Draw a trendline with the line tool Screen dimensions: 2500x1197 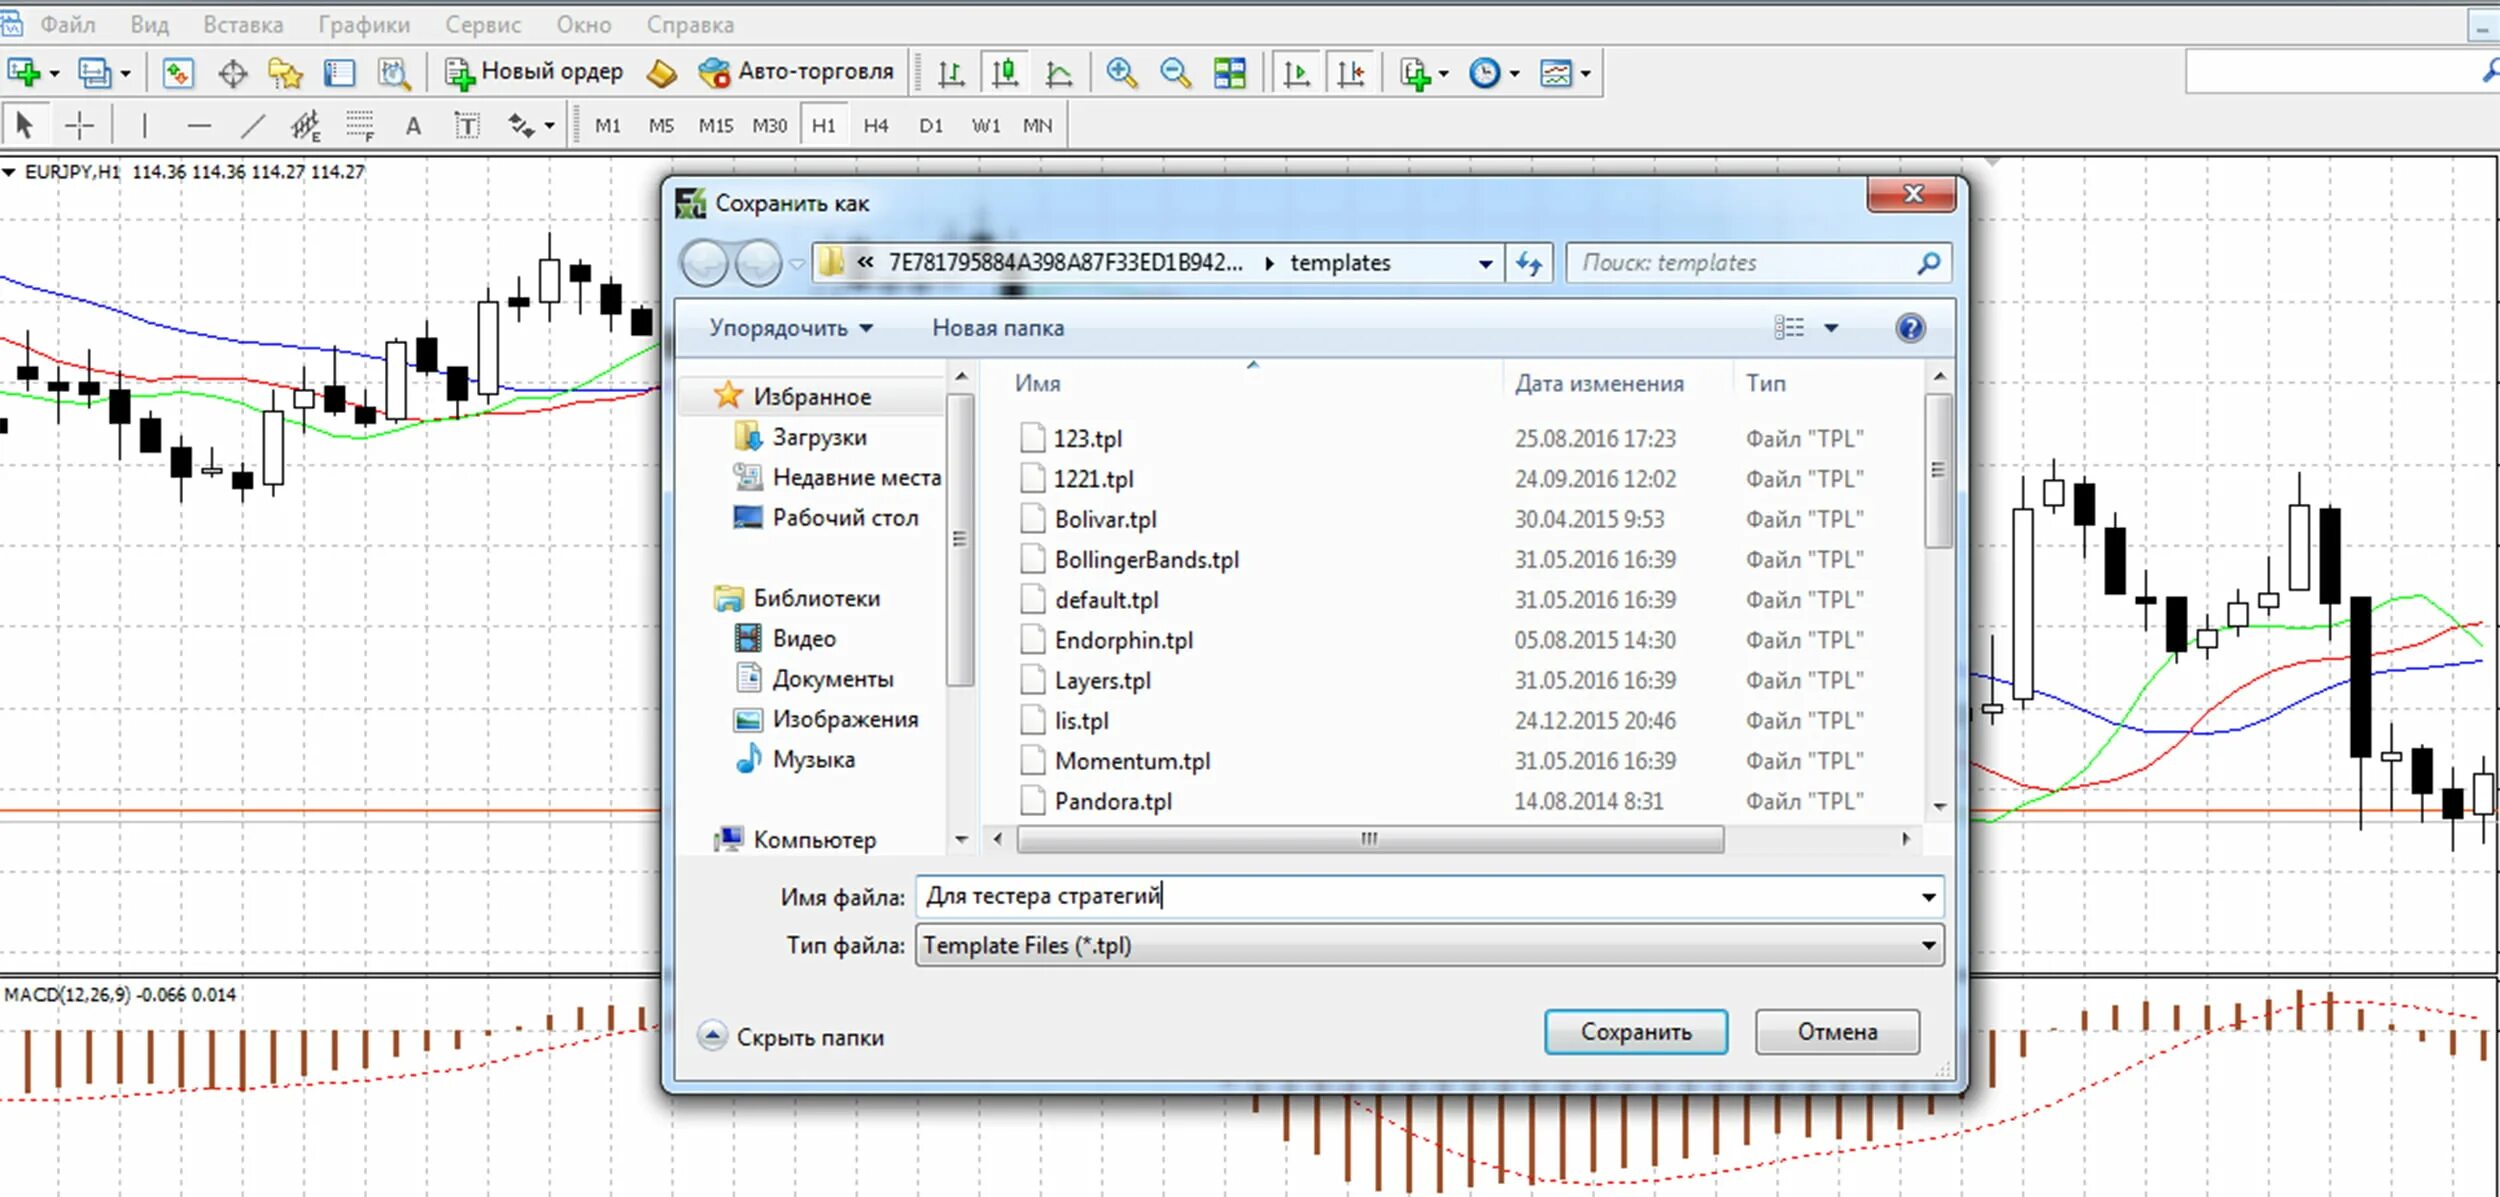point(253,126)
